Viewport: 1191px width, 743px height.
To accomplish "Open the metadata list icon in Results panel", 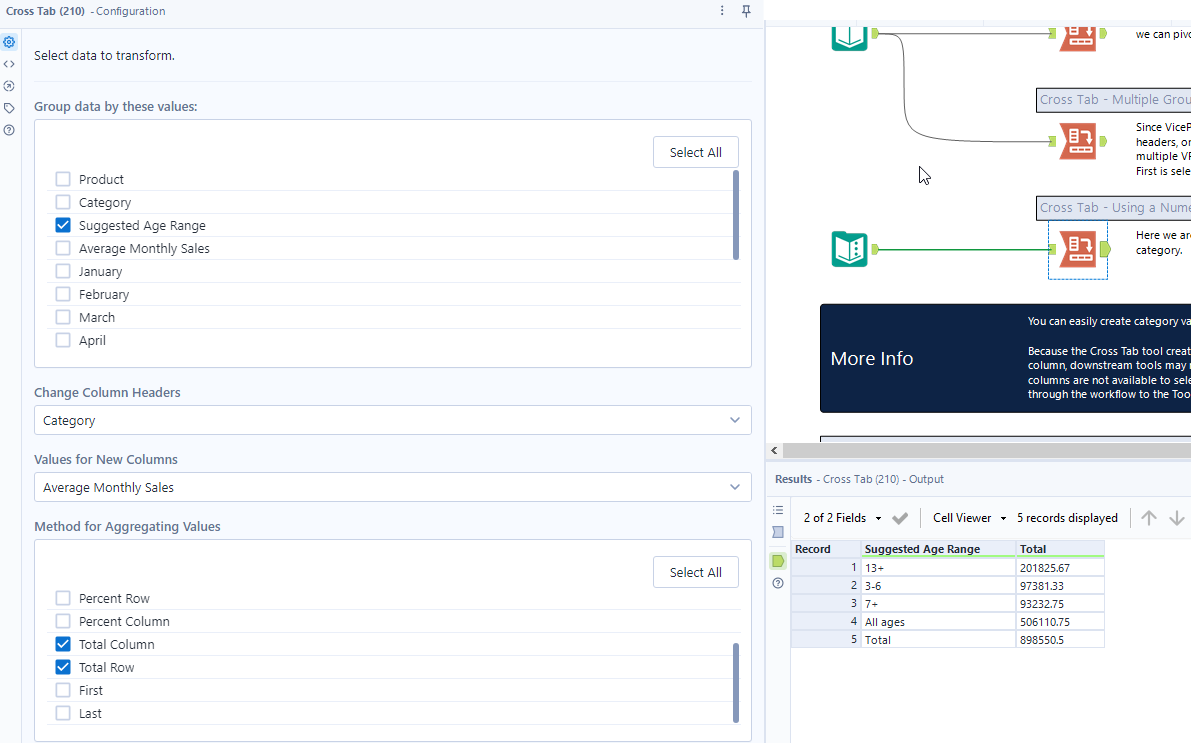I will coord(778,510).
